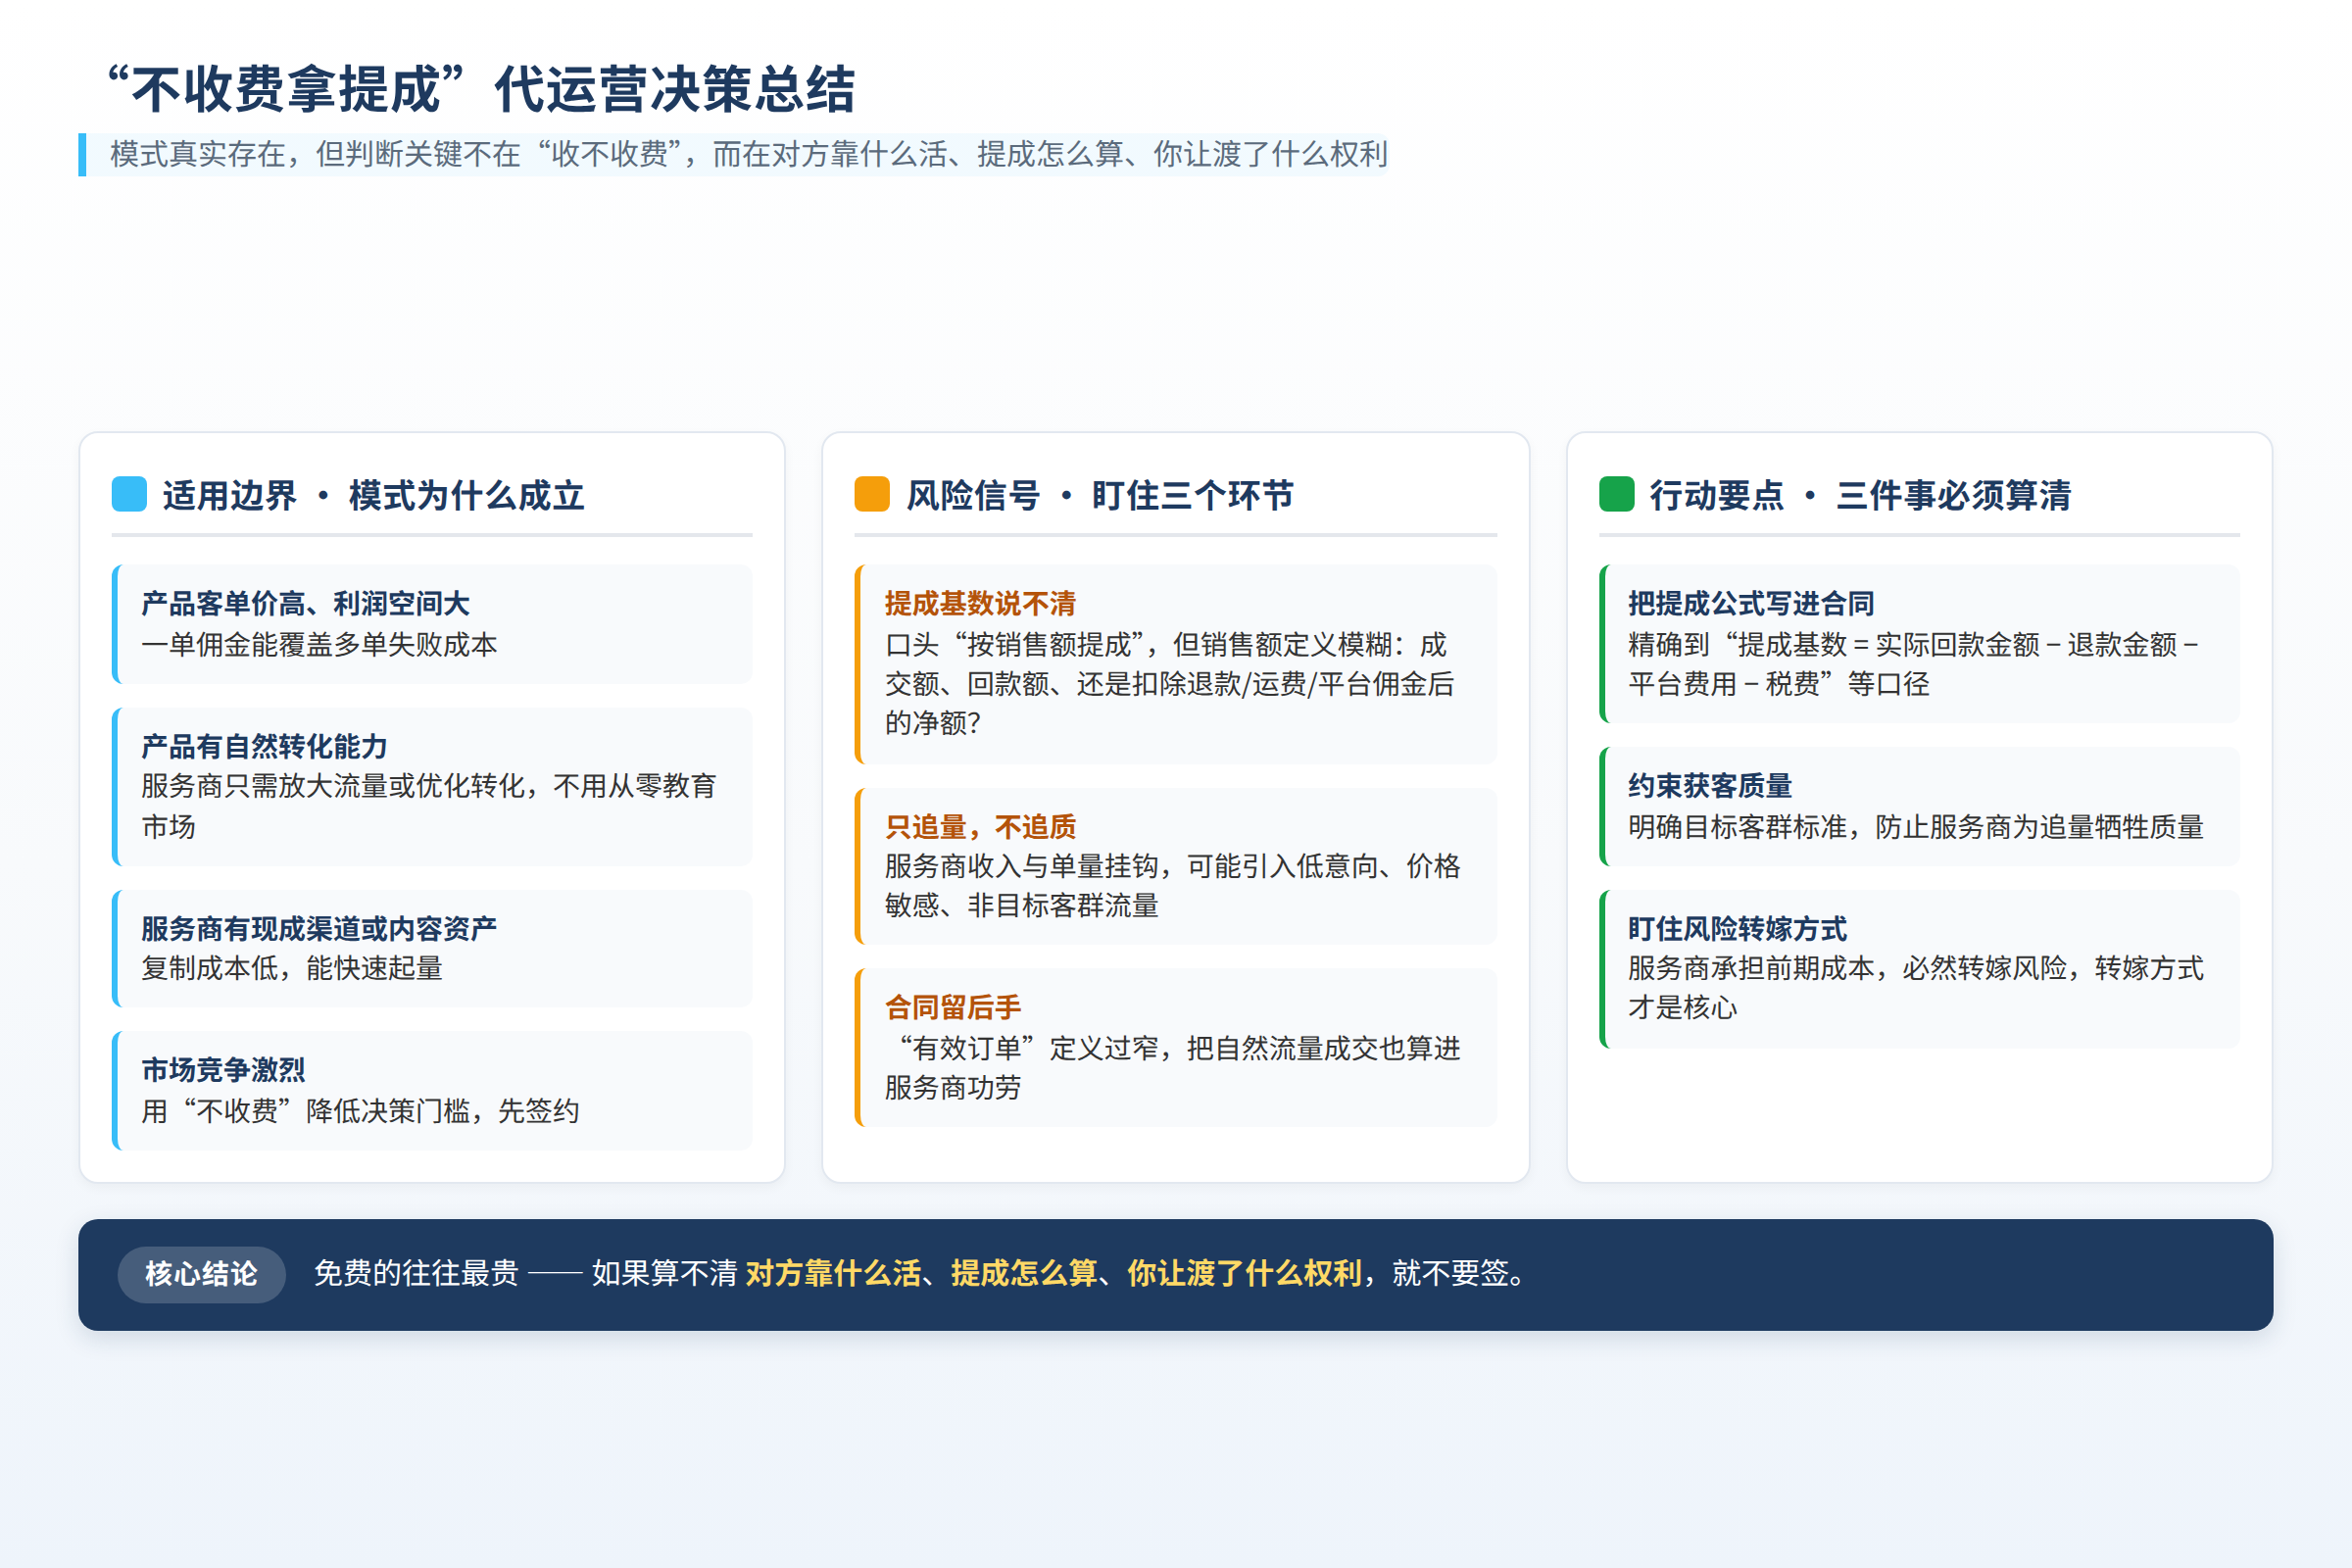Viewport: 2352px width, 1568px height.
Task: Click the text 一单佣金能覆盖多单失败成本
Action: pyautogui.click(x=319, y=644)
